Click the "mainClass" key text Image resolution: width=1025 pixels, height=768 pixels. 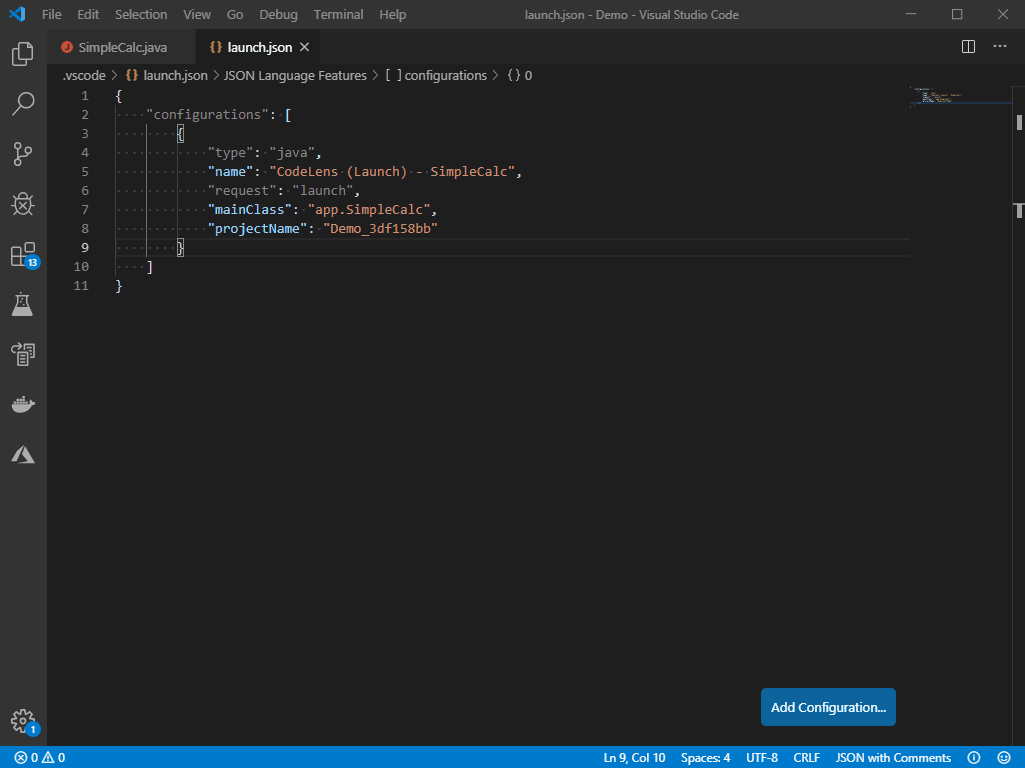(249, 209)
